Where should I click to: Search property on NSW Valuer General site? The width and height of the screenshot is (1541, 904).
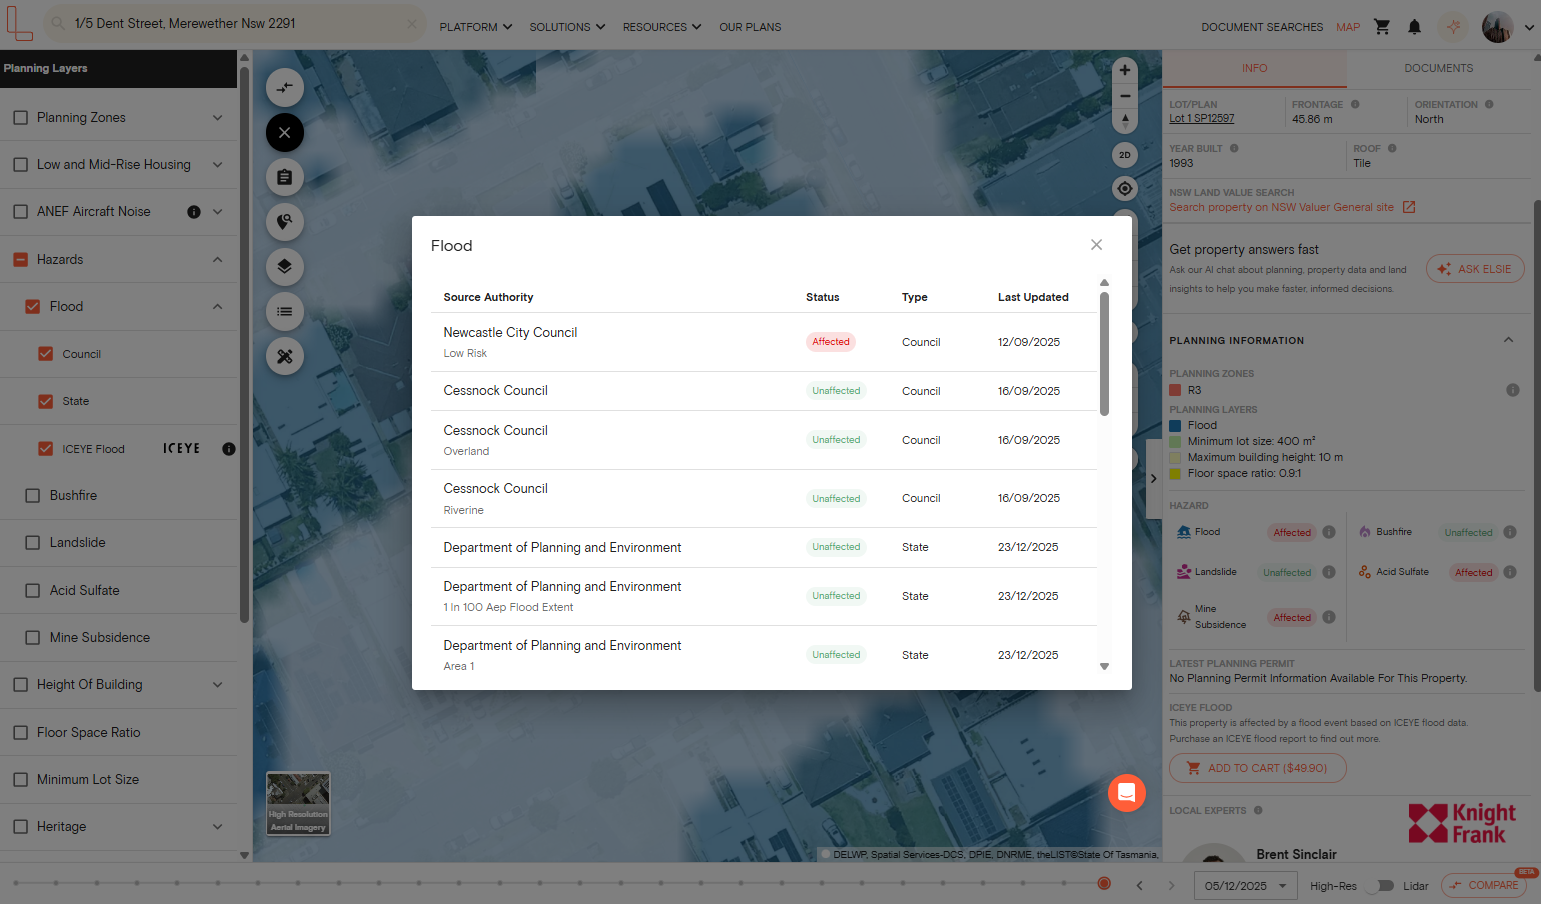click(x=1292, y=207)
